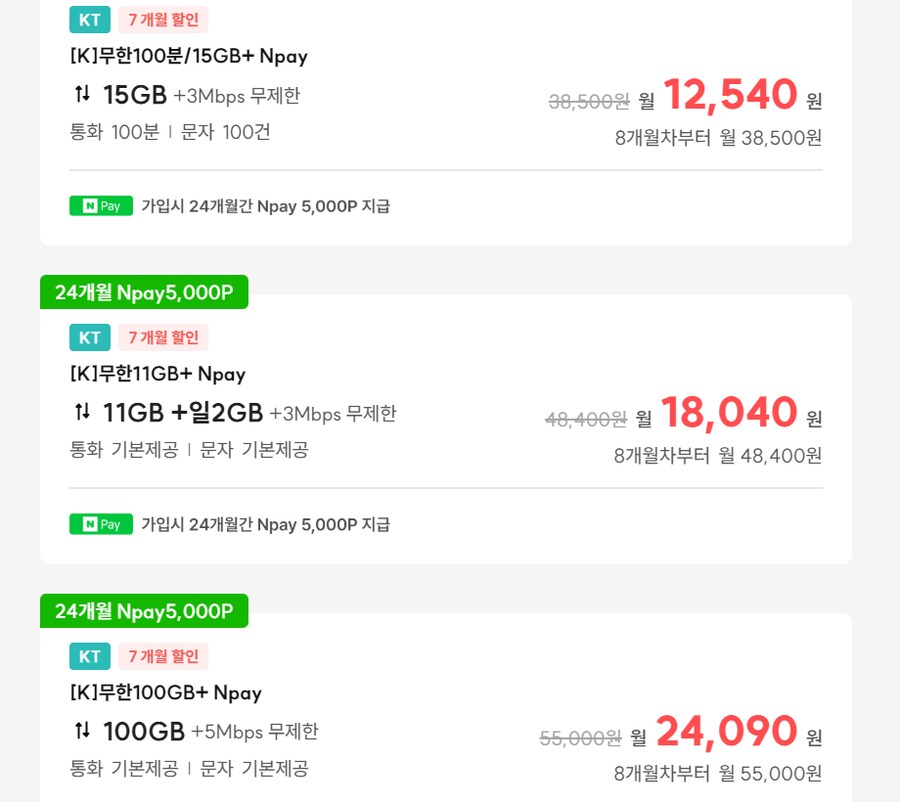Click the KT badge on the 100GB plan
The image size is (900, 802).
89,656
